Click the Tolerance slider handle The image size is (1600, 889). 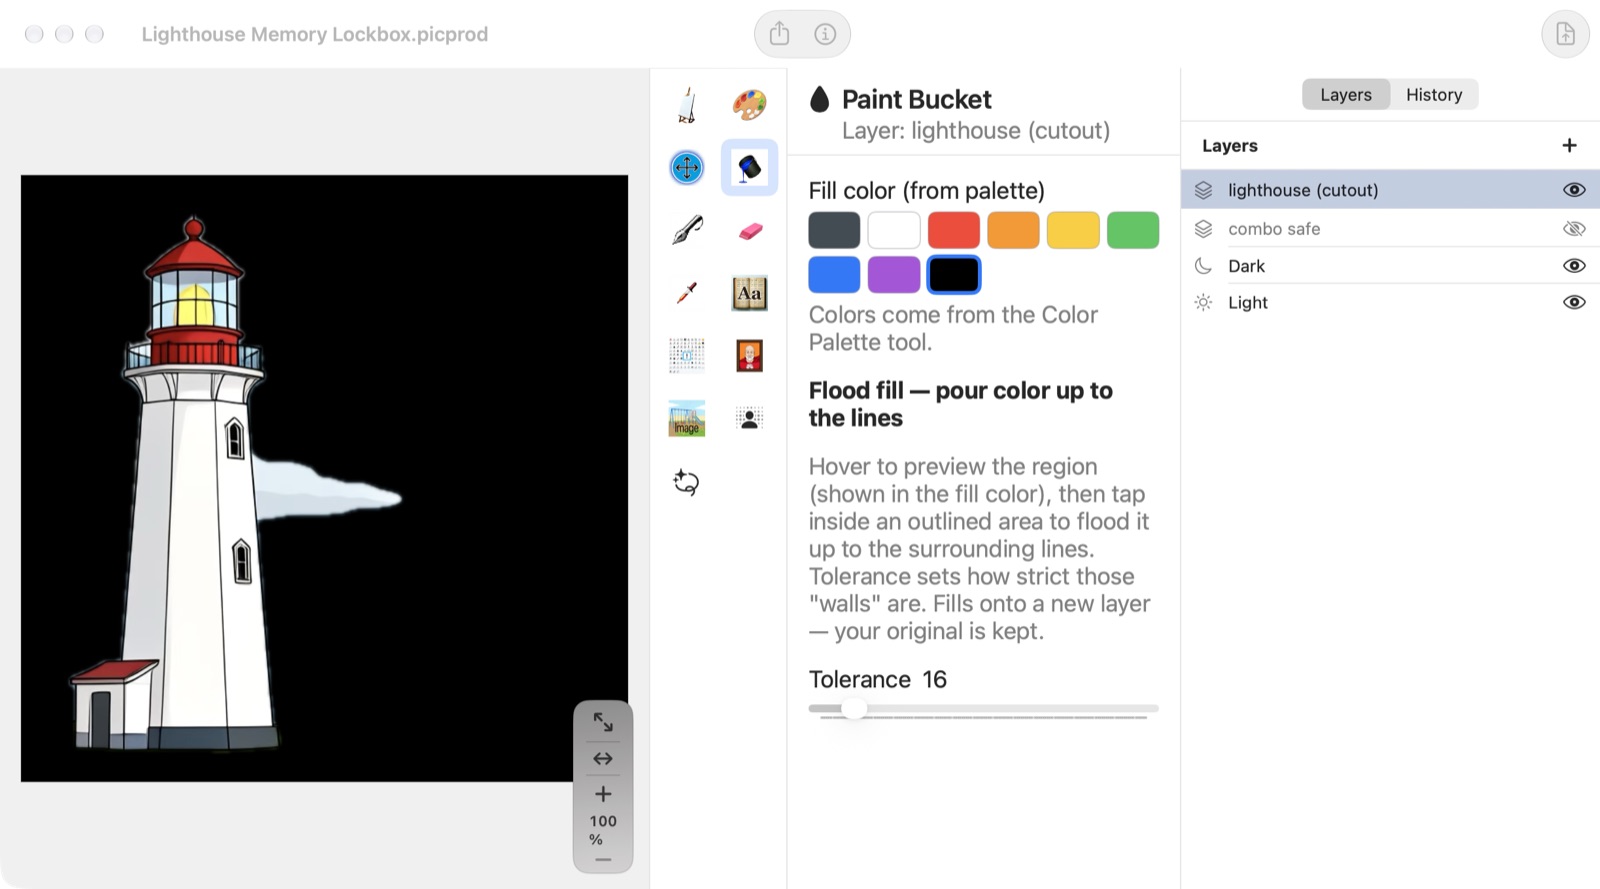(853, 709)
